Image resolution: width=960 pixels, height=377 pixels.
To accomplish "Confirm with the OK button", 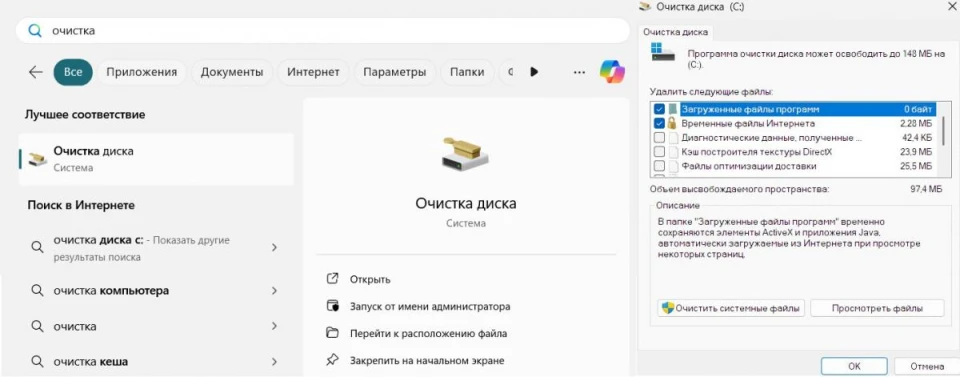I will click(854, 367).
